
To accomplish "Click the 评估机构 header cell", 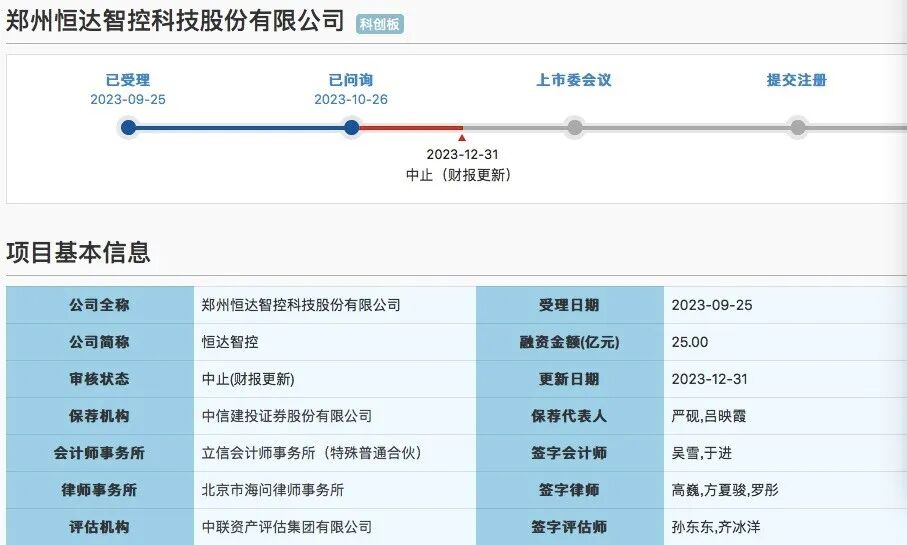I will (x=99, y=527).
